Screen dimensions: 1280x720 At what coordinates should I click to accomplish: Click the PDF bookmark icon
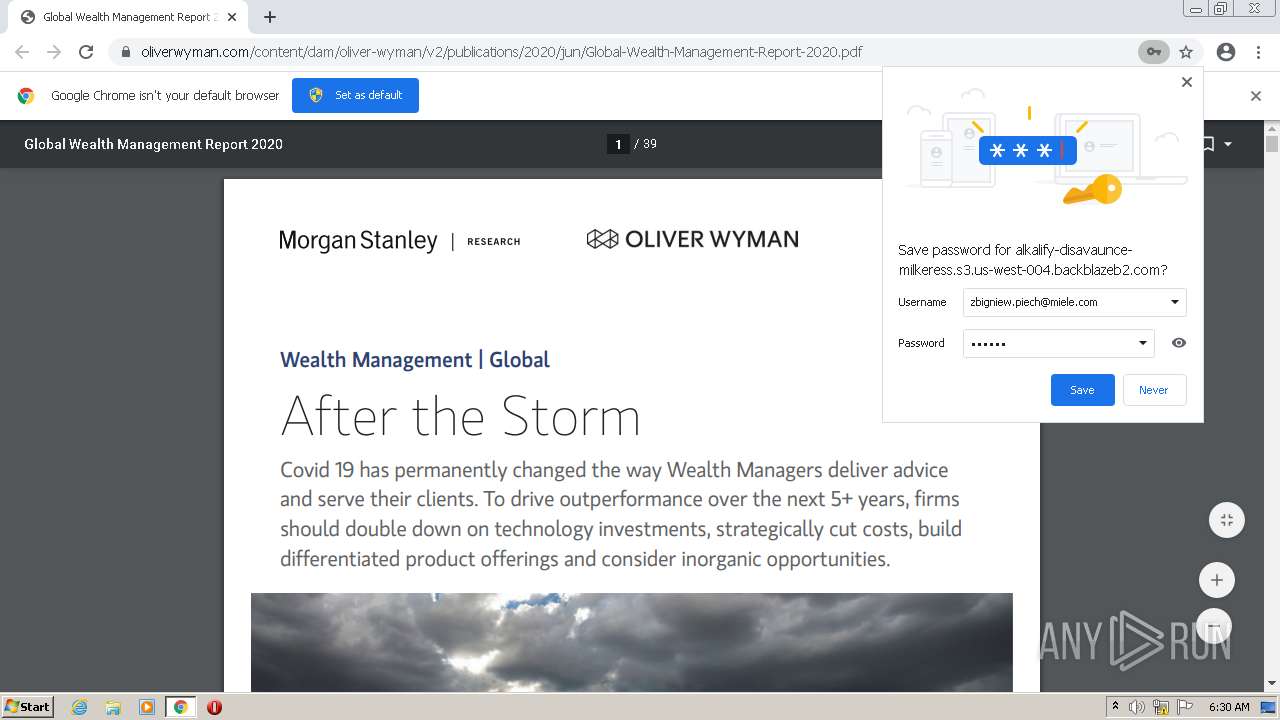pos(1208,144)
